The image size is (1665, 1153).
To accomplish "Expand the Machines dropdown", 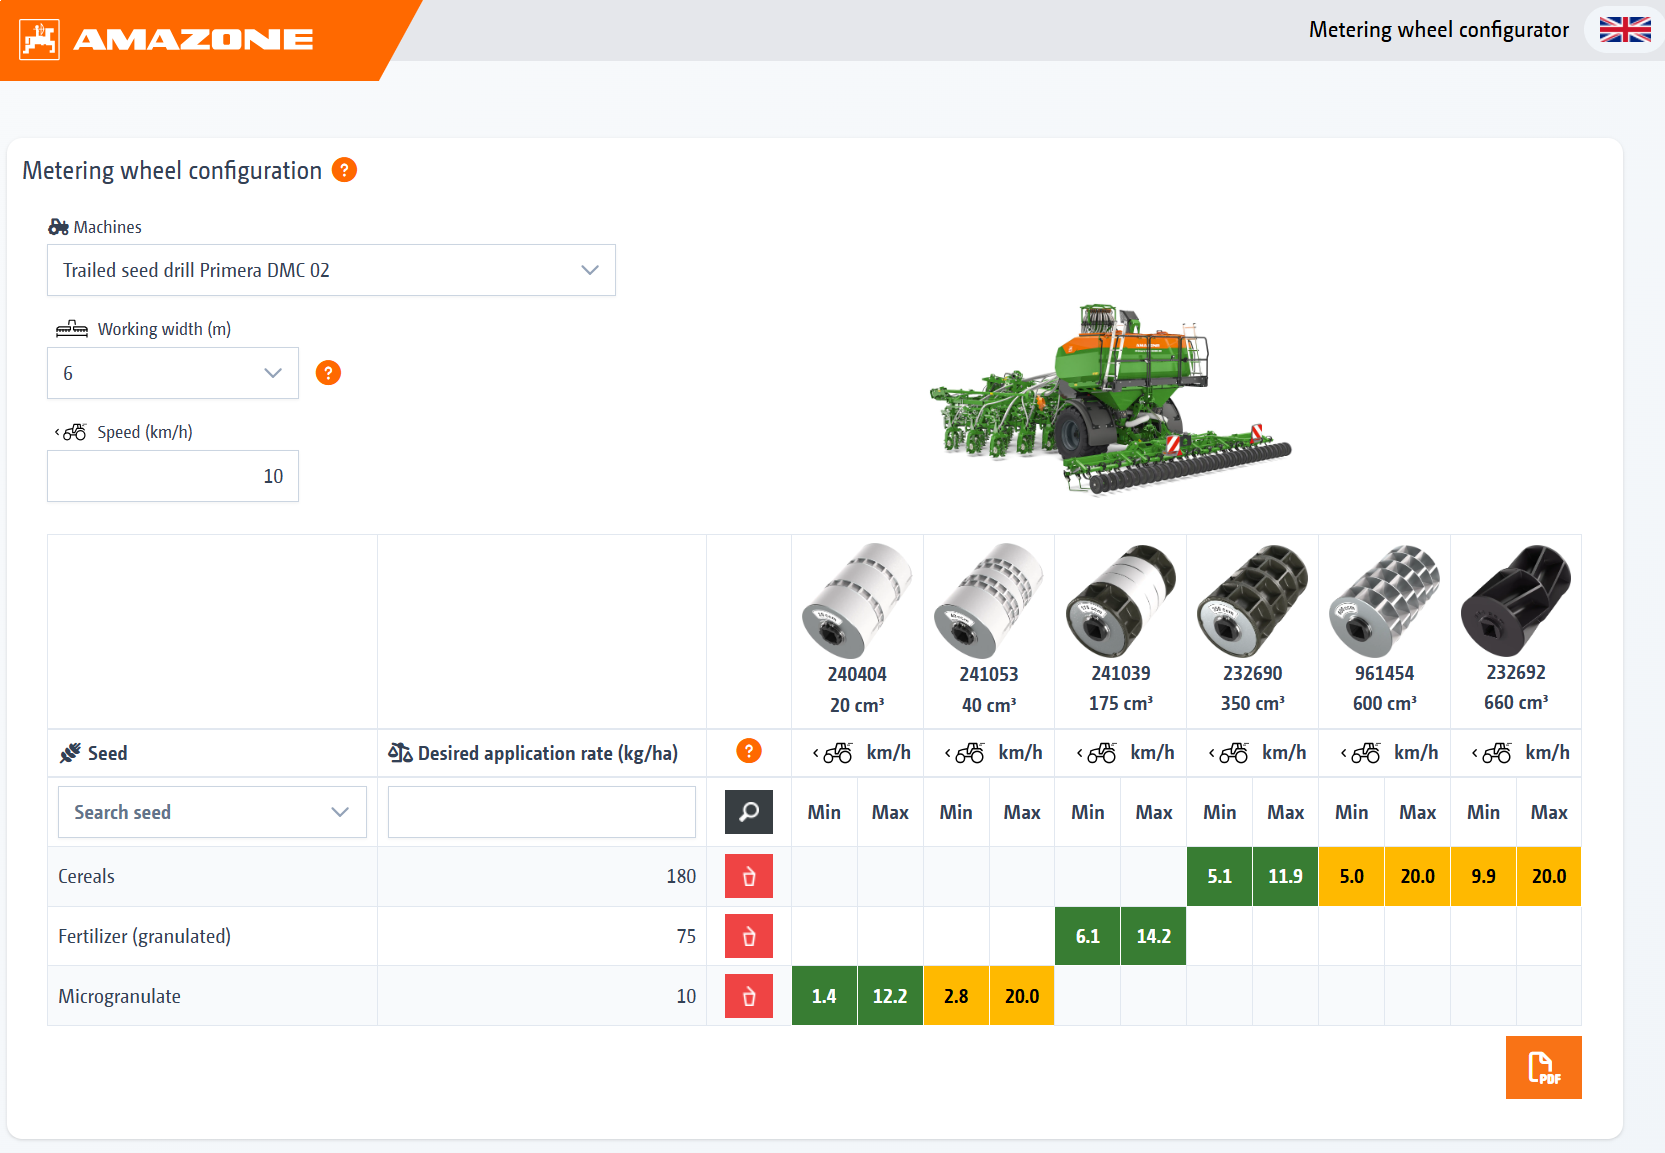I will 331,270.
